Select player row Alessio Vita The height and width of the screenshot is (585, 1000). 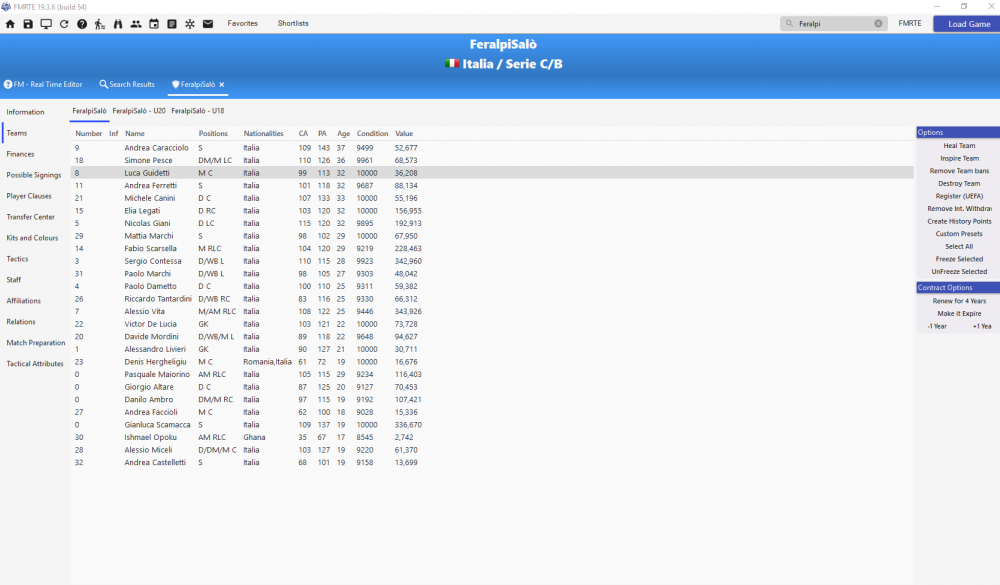click(x=492, y=311)
